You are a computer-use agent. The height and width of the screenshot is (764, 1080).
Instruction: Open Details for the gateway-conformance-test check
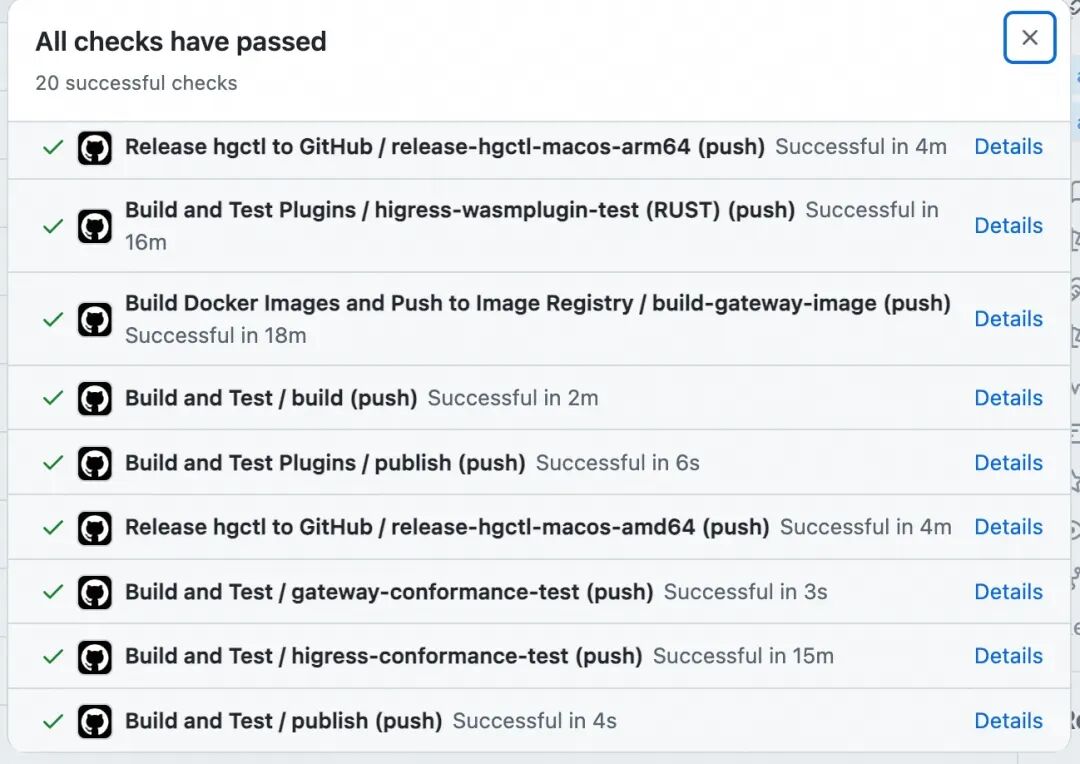click(x=1008, y=591)
